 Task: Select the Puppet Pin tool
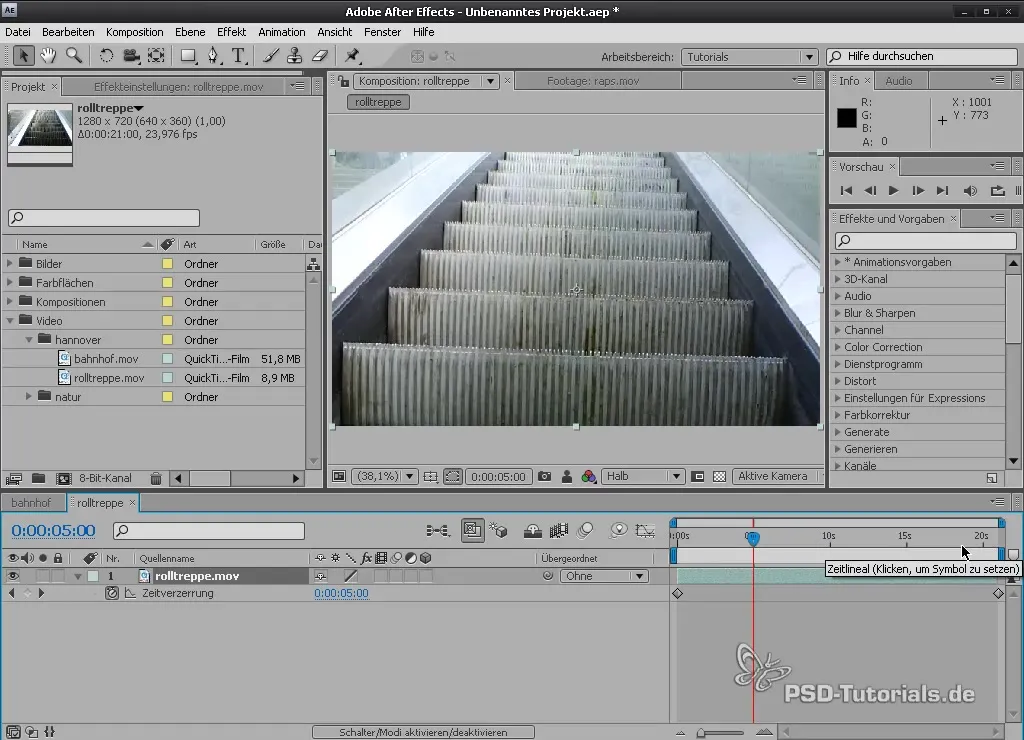click(352, 56)
